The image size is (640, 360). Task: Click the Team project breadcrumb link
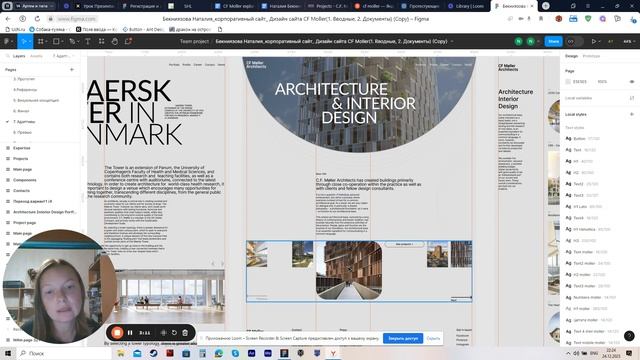[x=194, y=41]
